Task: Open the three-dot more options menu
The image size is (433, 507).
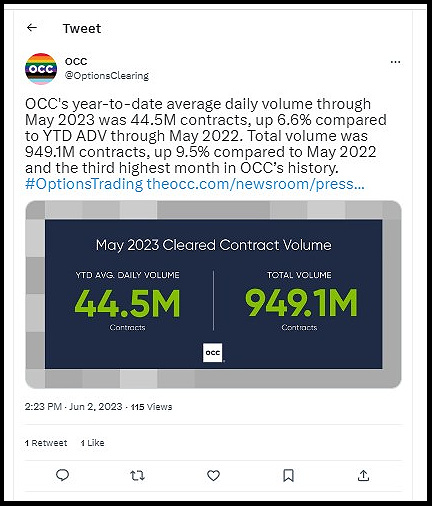Action: (x=395, y=62)
